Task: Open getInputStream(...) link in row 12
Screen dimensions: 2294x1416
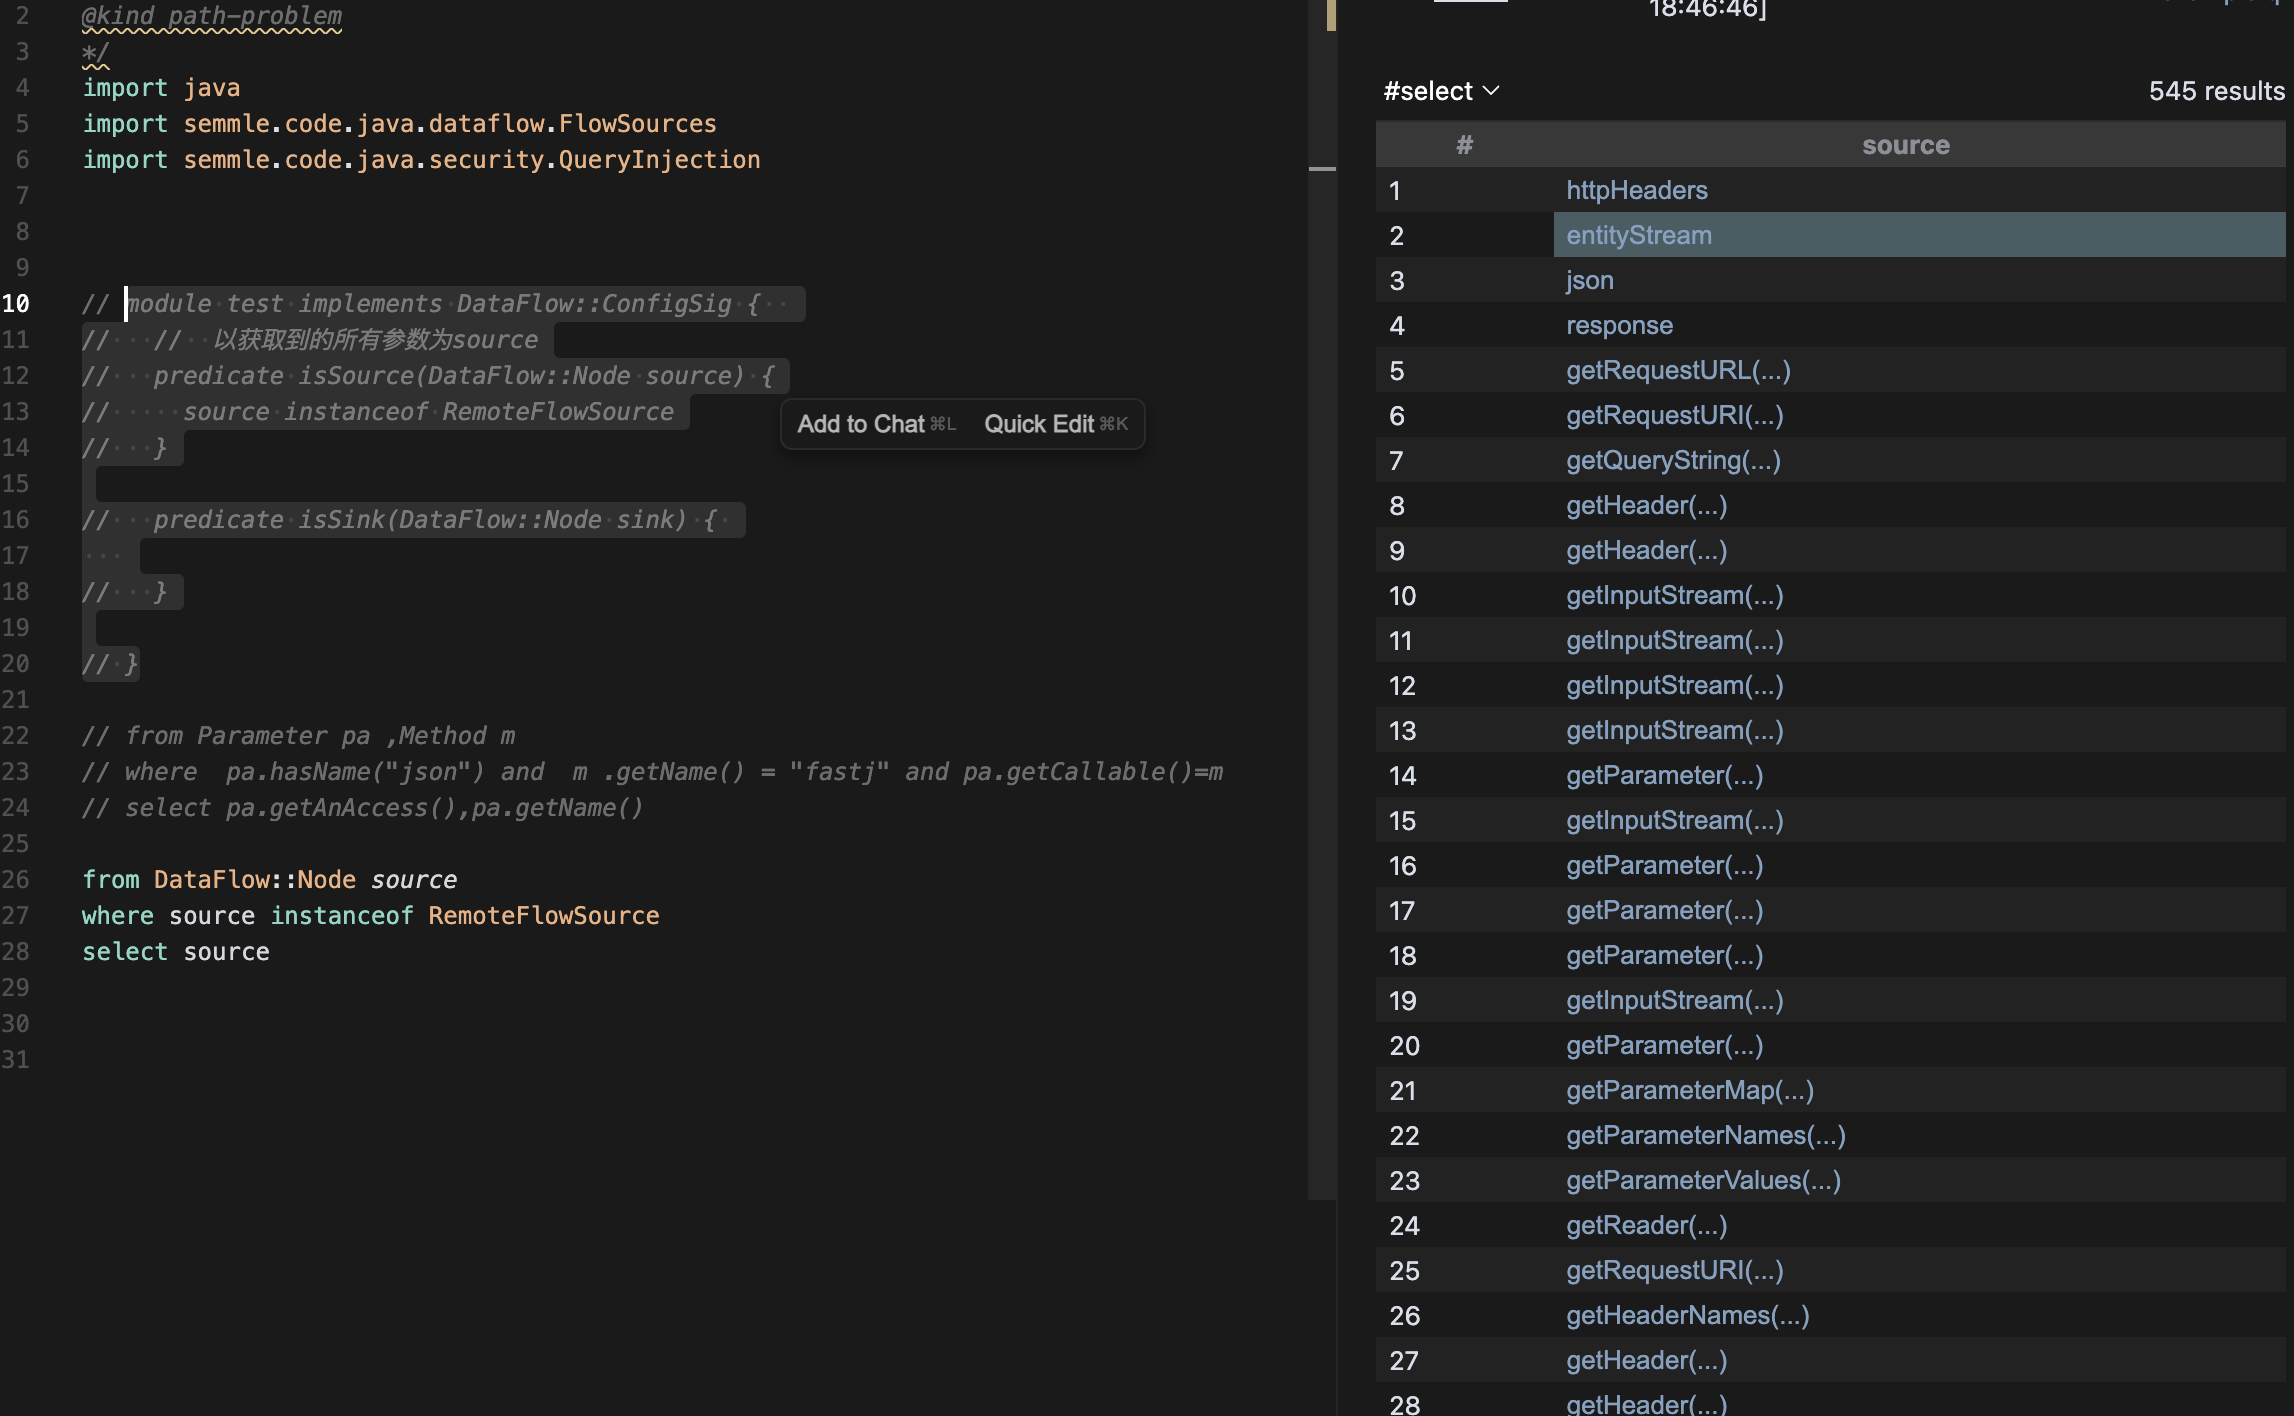Action: click(1675, 685)
